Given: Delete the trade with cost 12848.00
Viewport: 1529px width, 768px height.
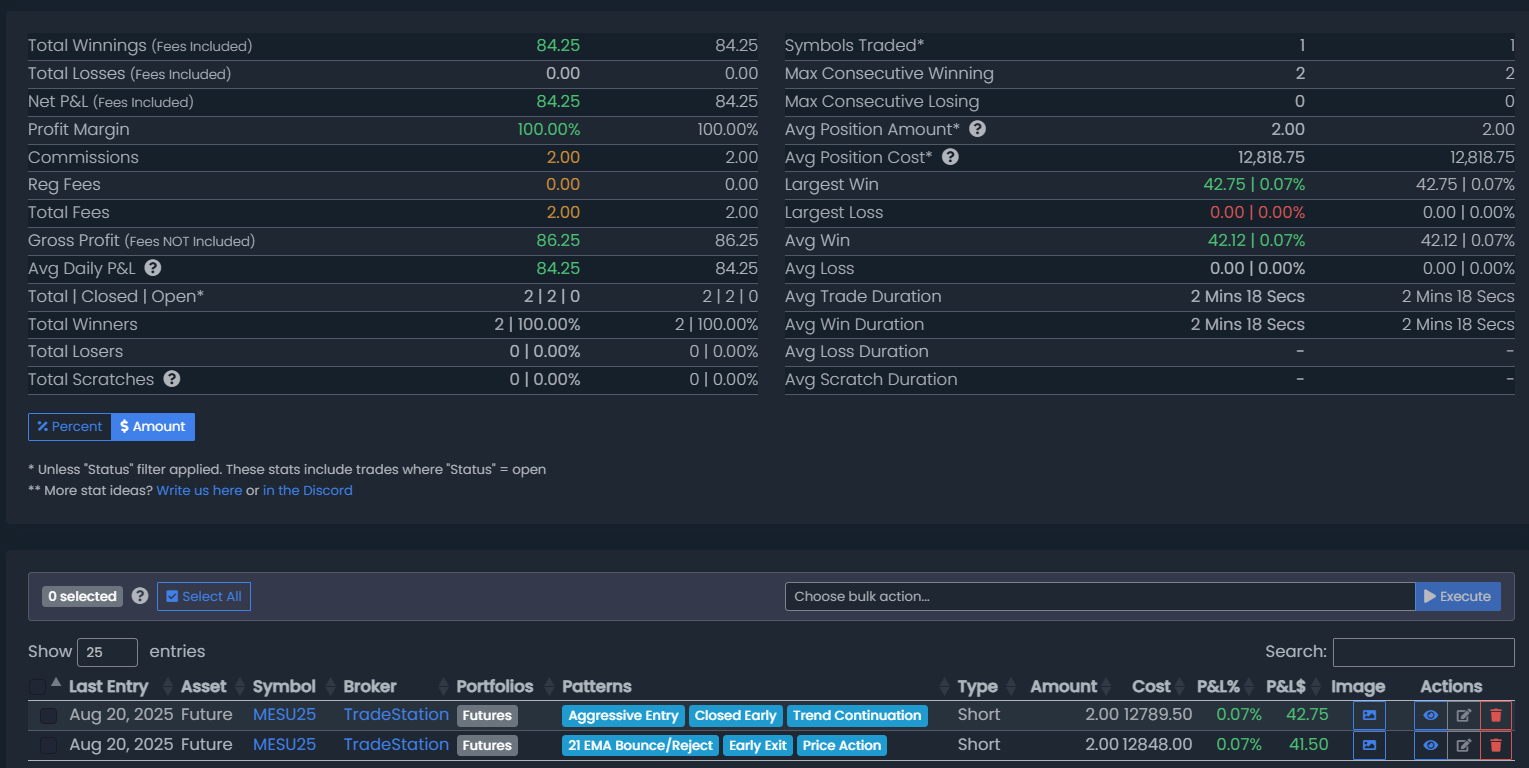Looking at the screenshot, I should 1496,745.
